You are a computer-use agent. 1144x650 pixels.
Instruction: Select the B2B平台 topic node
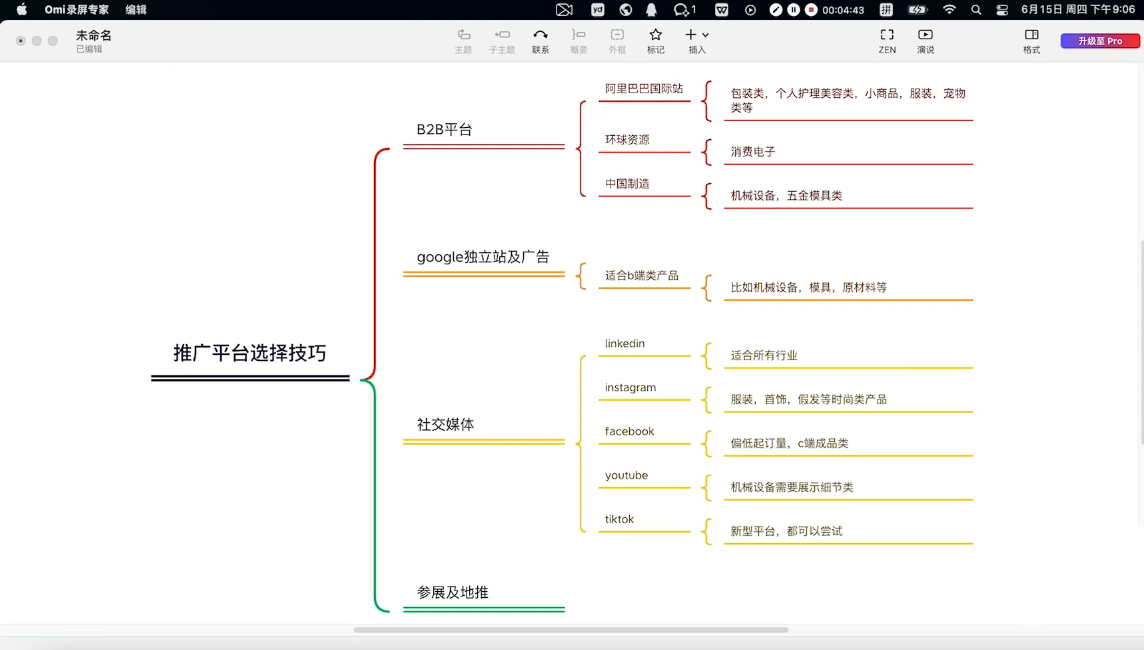(x=445, y=130)
